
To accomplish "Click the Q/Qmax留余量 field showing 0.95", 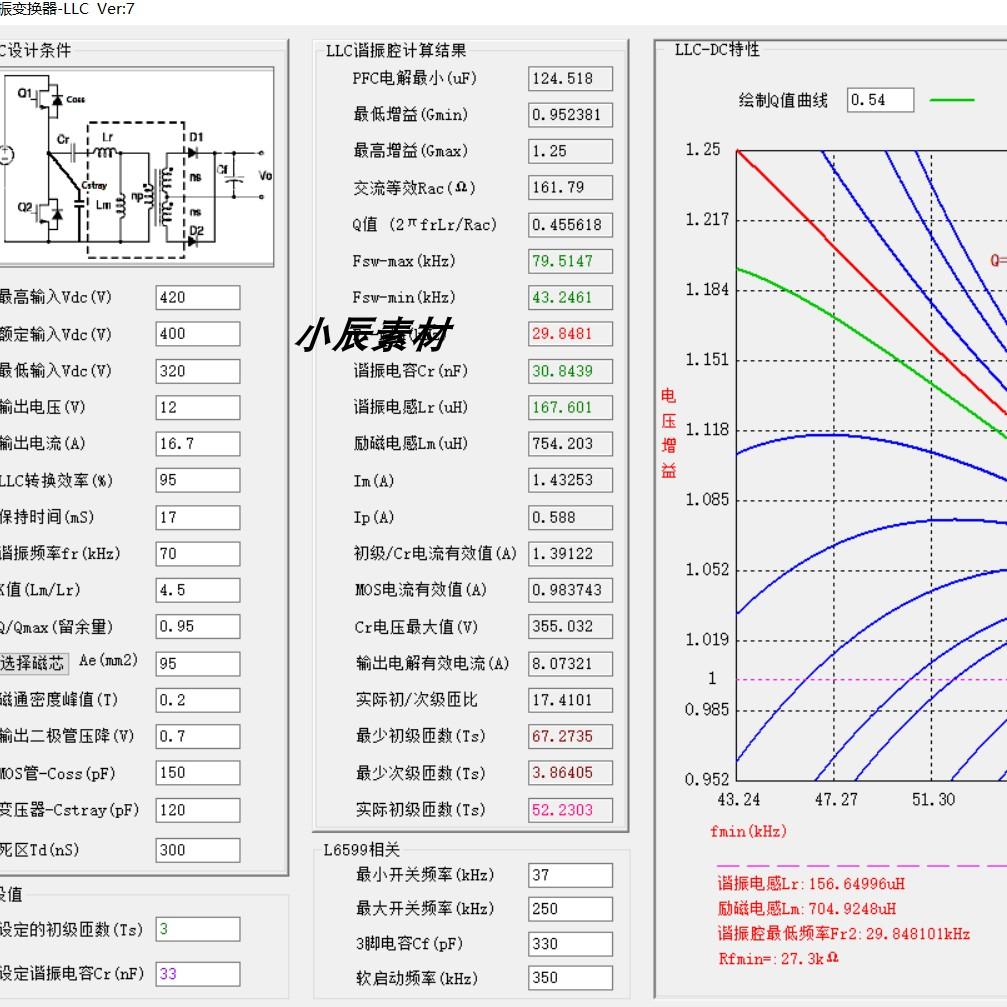I will [x=198, y=627].
